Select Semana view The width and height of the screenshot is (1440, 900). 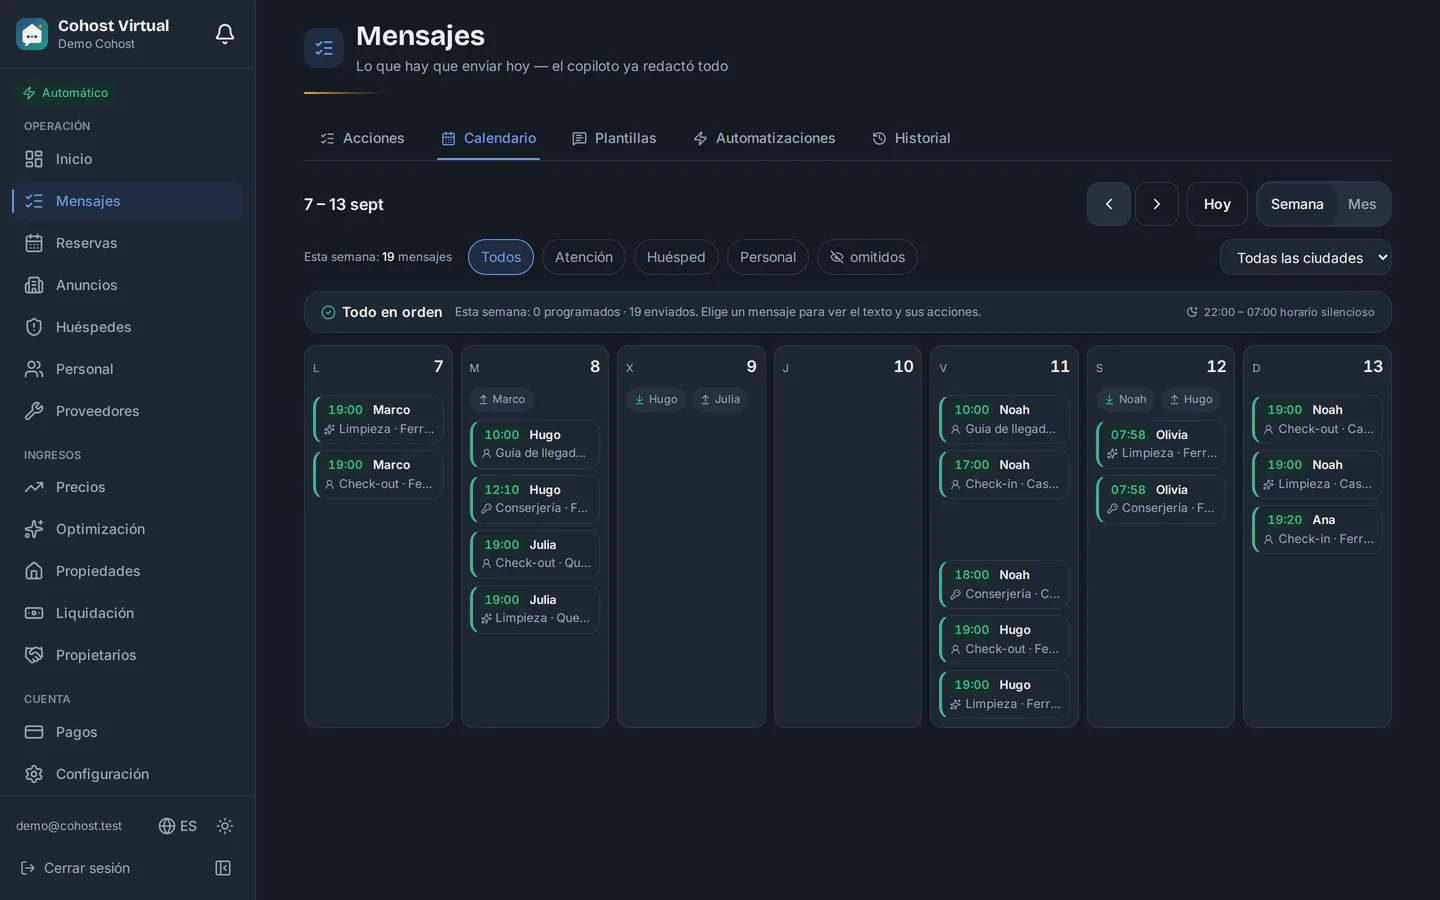[1297, 204]
